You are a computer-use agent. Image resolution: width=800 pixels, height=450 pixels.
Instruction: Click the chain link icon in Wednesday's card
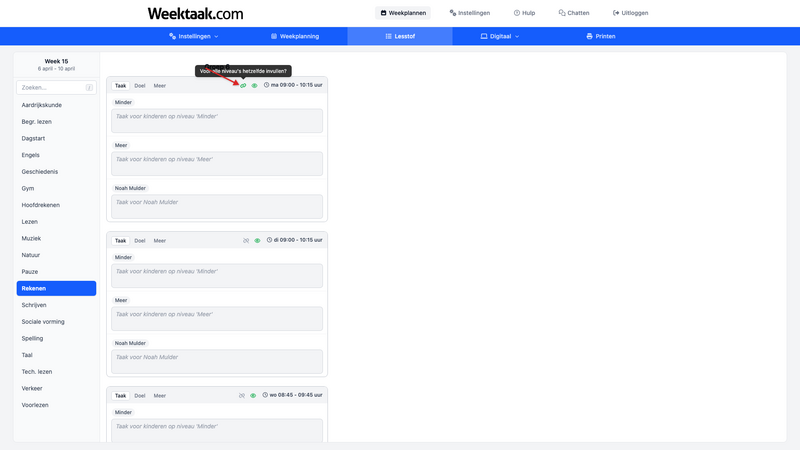[x=242, y=395]
